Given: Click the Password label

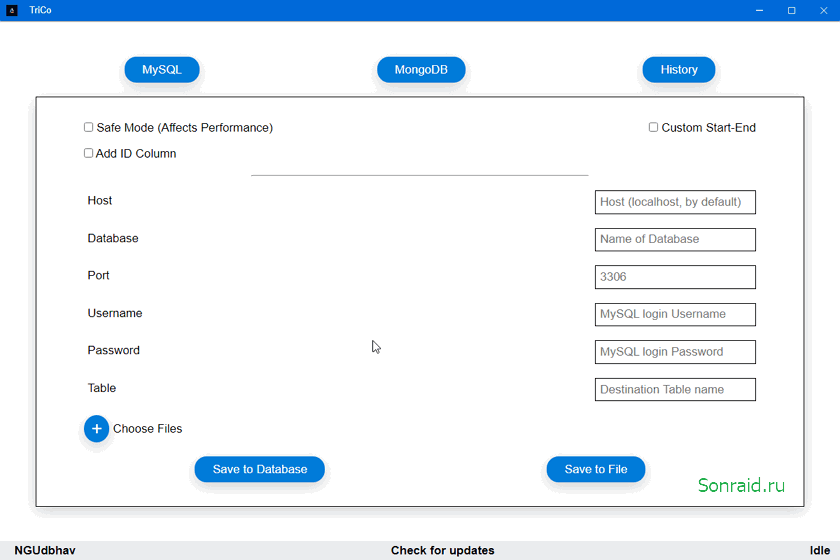Looking at the screenshot, I should coord(114,350).
